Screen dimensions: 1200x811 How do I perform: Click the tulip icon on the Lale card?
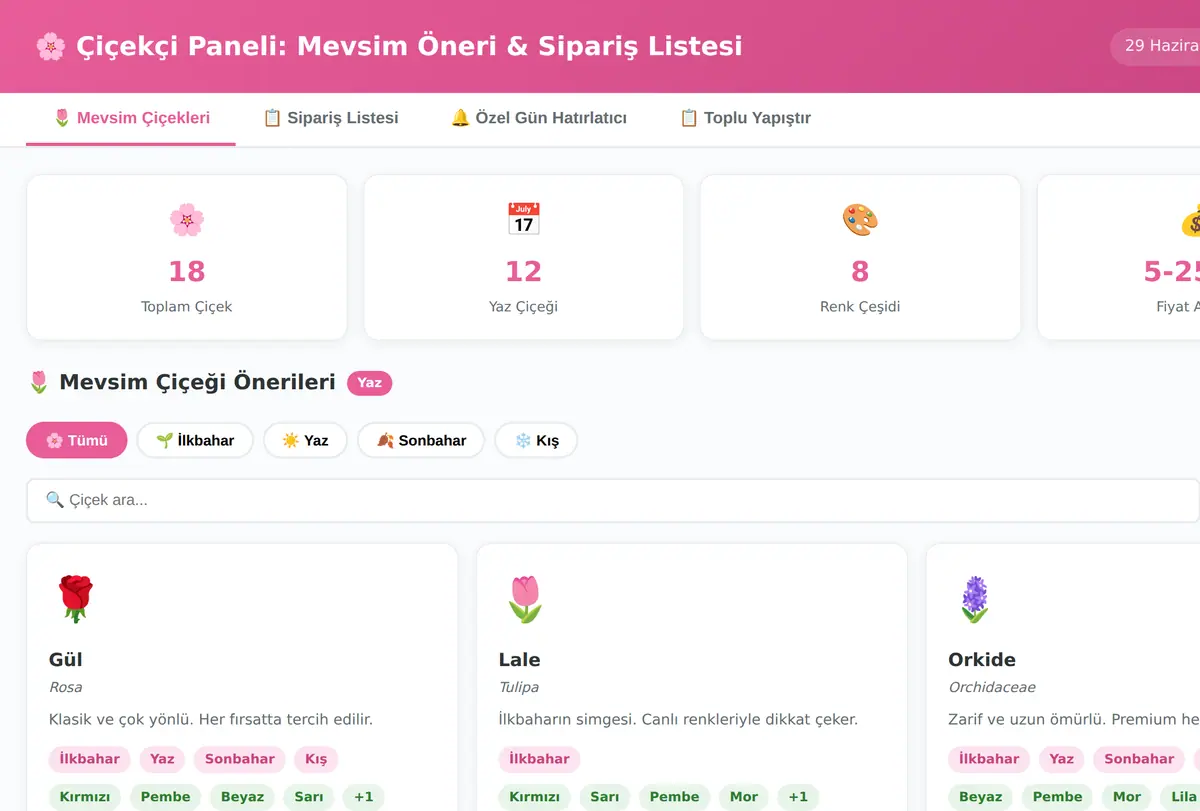(524, 599)
